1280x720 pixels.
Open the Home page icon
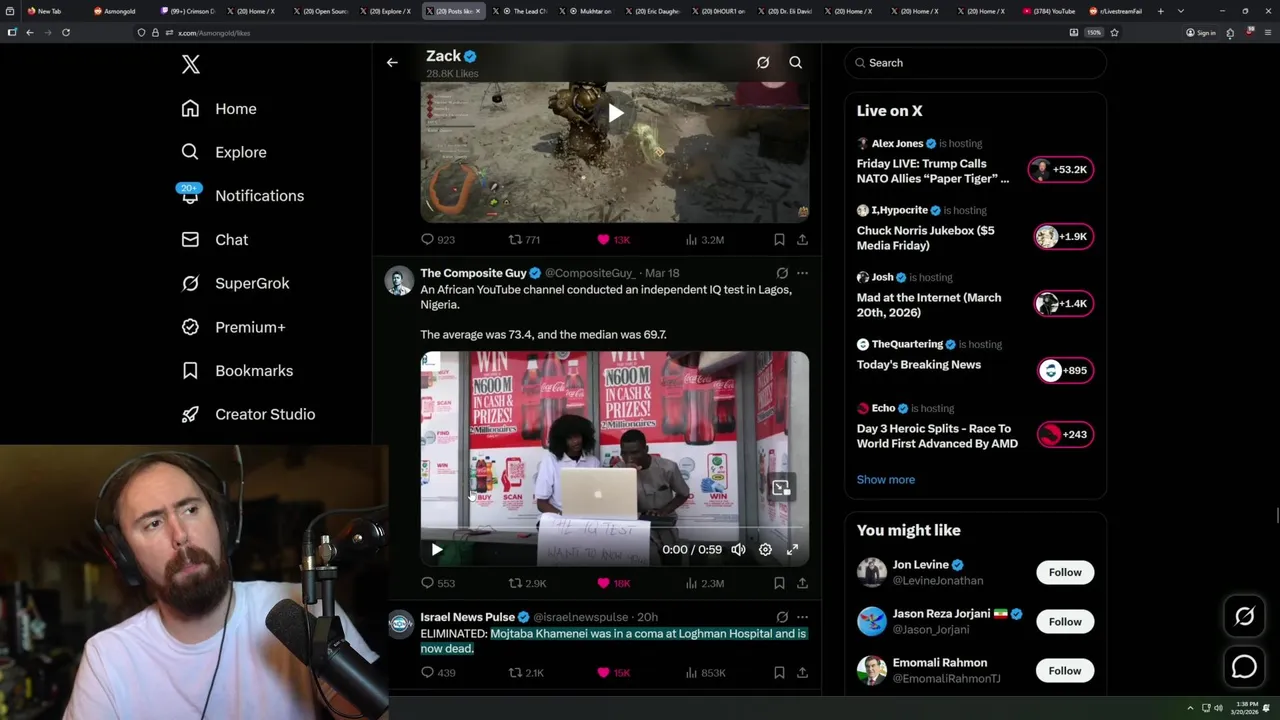tap(190, 109)
